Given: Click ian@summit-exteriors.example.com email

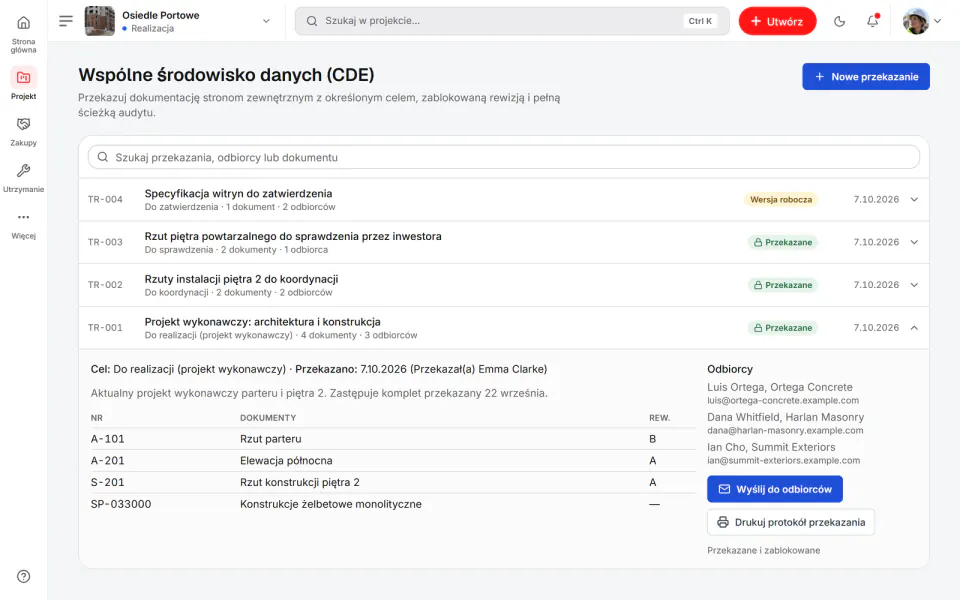Looking at the screenshot, I should pyautogui.click(x=783, y=460).
